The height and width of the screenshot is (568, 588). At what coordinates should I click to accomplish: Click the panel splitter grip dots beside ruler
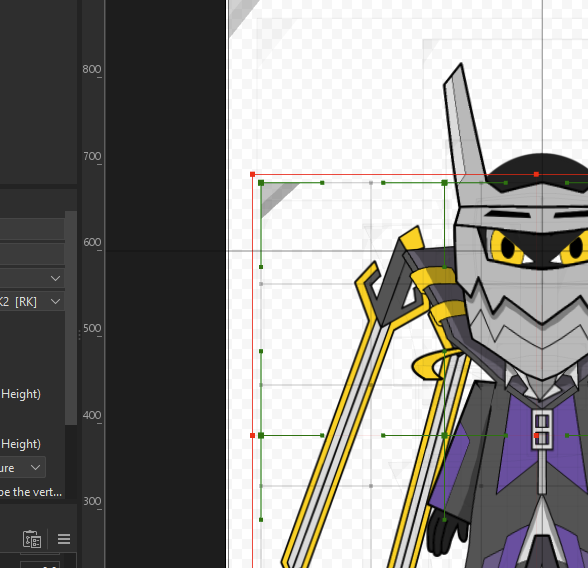point(80,335)
